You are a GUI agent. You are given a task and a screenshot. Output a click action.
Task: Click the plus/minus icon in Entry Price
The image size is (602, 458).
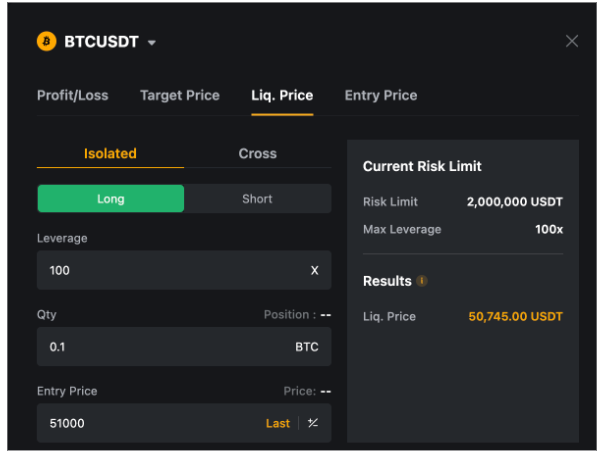click(x=313, y=423)
